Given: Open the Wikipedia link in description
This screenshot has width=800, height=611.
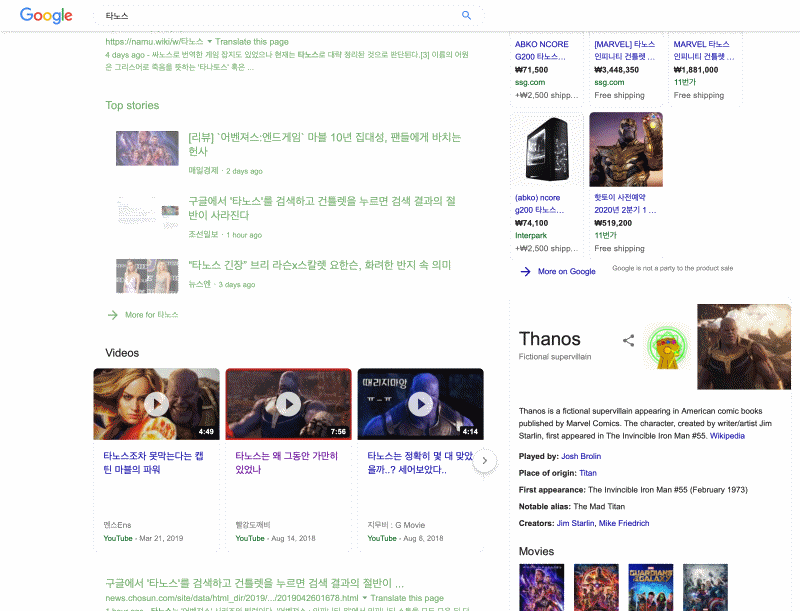Looking at the screenshot, I should click(x=727, y=436).
